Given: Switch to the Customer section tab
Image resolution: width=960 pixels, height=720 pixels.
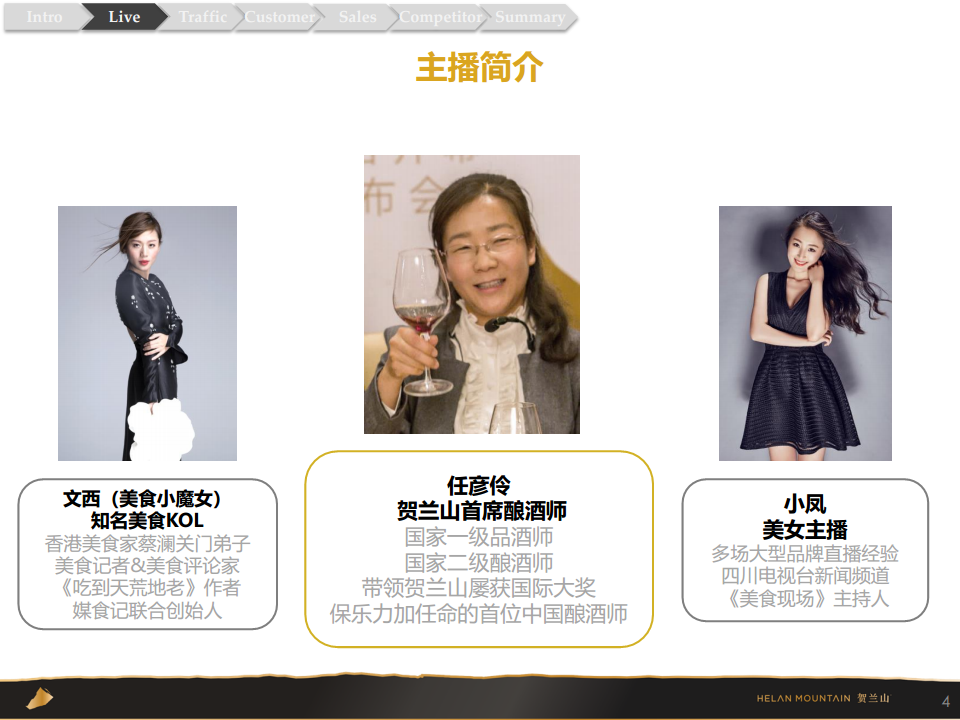Looking at the screenshot, I should (x=280, y=17).
